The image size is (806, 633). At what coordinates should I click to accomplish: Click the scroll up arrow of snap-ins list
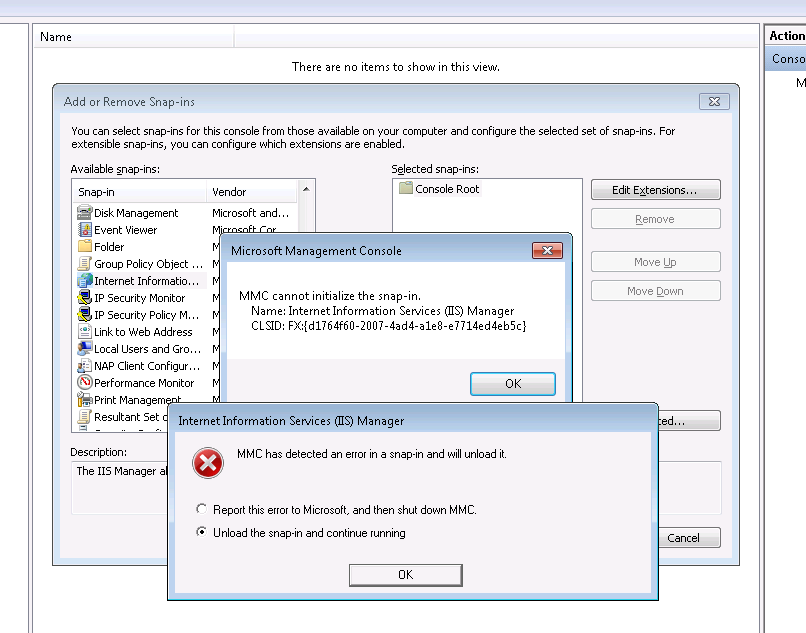(306, 189)
